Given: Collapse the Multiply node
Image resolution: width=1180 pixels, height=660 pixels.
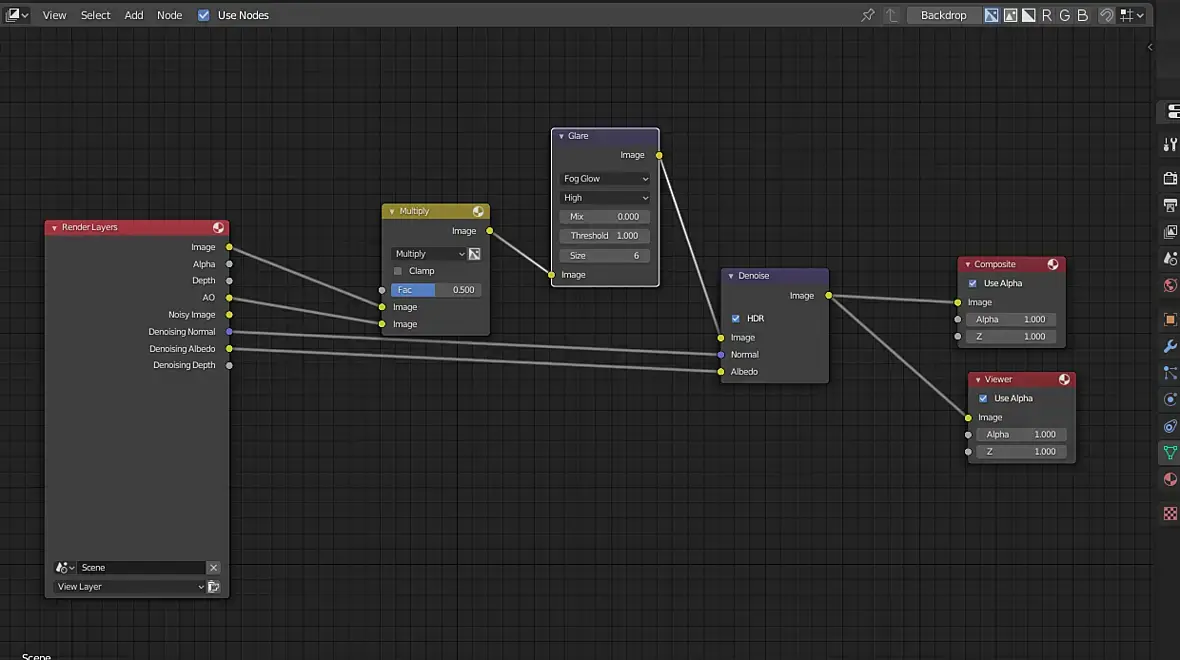Looking at the screenshot, I should point(391,211).
